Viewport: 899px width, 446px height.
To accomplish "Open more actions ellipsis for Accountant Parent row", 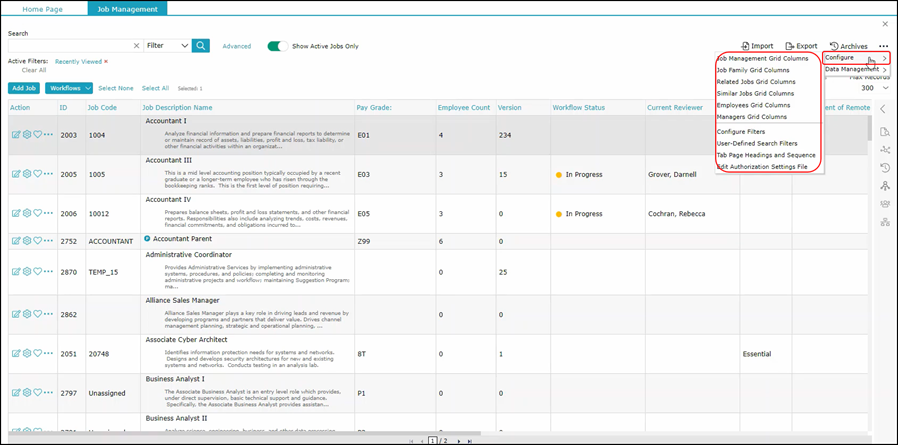I will click(49, 240).
